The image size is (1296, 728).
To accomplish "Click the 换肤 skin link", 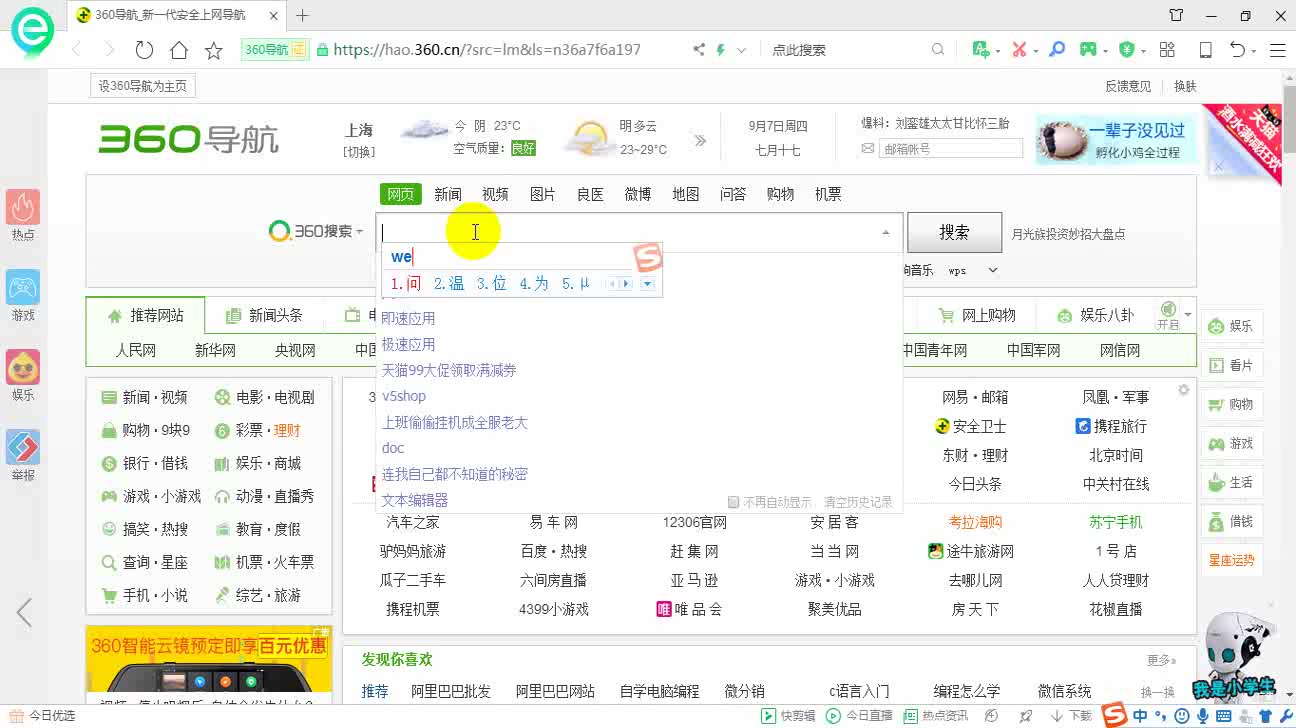I will coord(1185,86).
